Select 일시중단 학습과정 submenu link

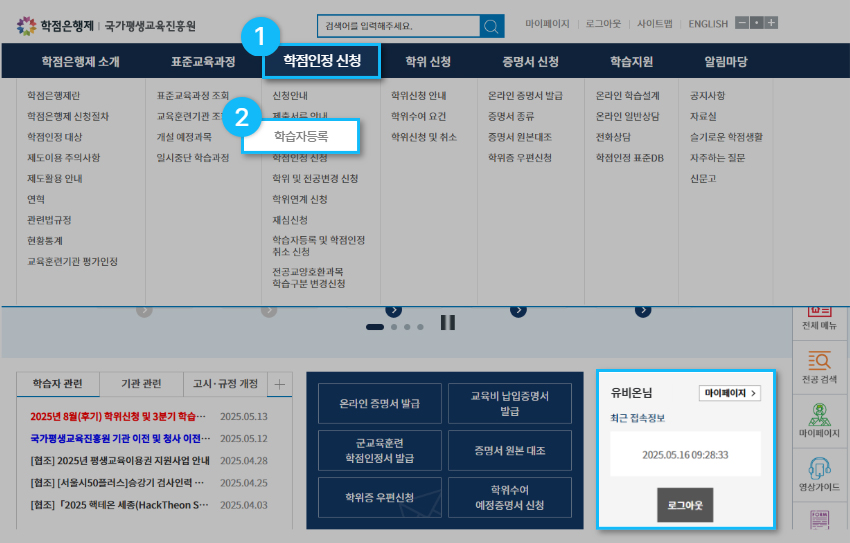pyautogui.click(x=192, y=158)
